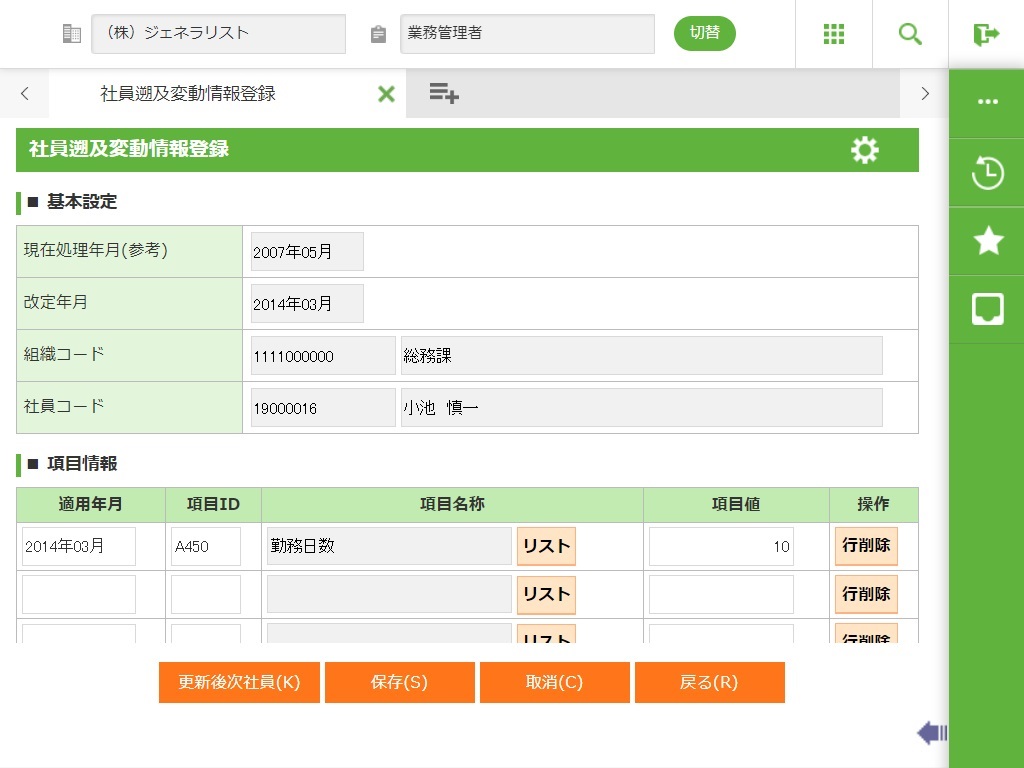Open the inbox tray icon in sidebar
This screenshot has height=768, width=1024.
pyautogui.click(x=987, y=309)
